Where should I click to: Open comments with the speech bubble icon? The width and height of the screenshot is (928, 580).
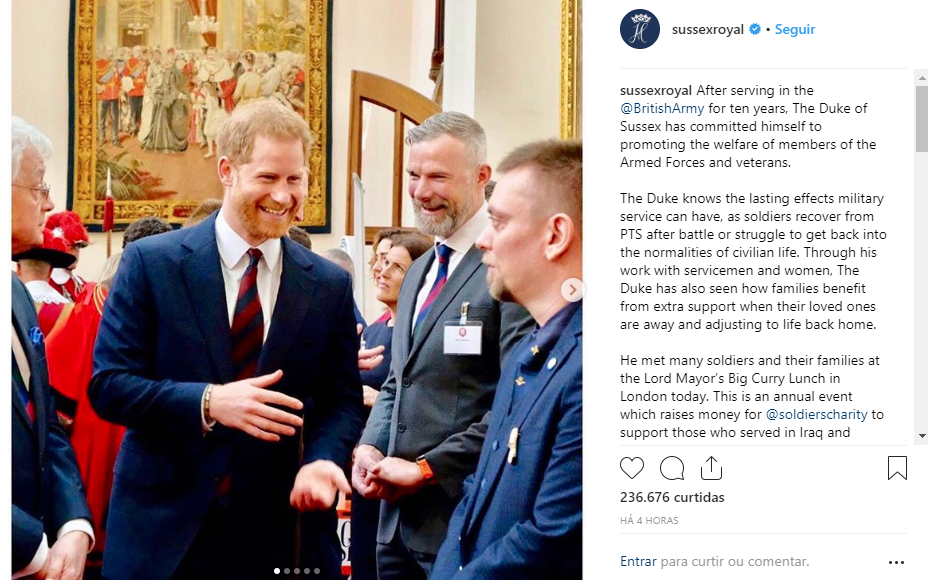pyautogui.click(x=672, y=468)
